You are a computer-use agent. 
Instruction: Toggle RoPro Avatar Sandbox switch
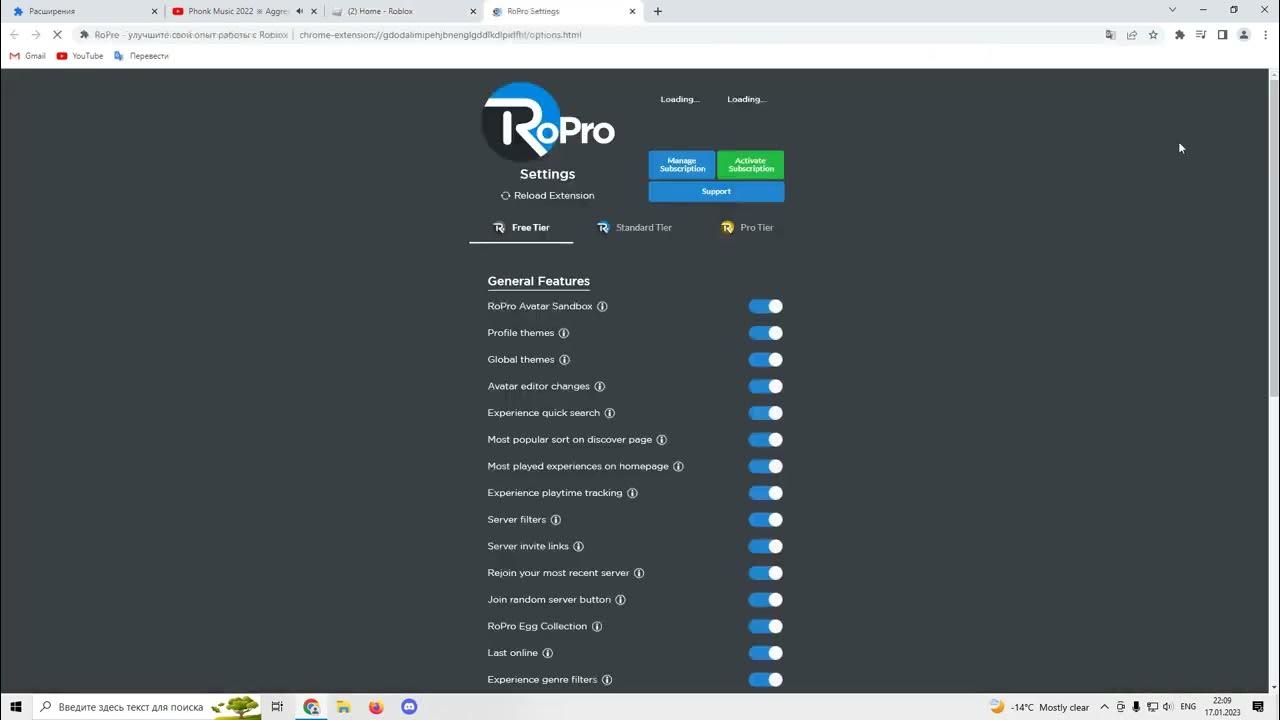(766, 307)
